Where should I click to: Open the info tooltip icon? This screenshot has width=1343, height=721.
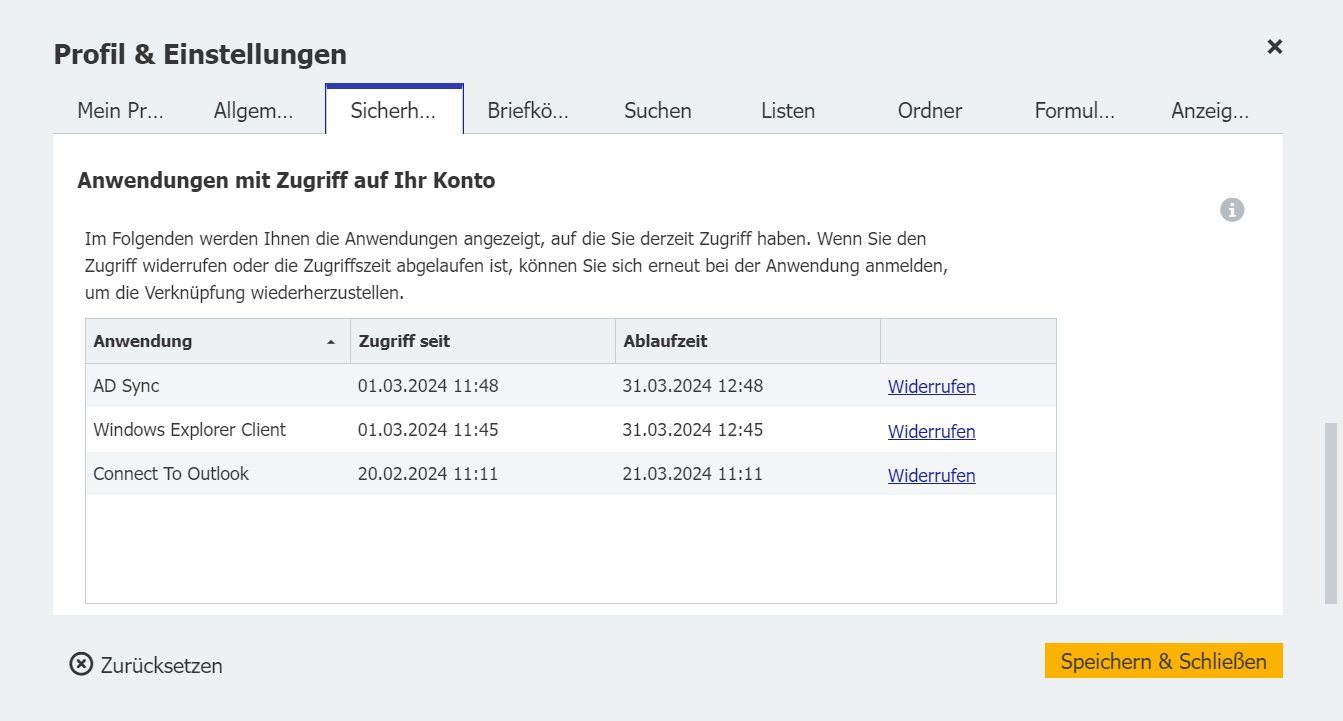click(1232, 209)
